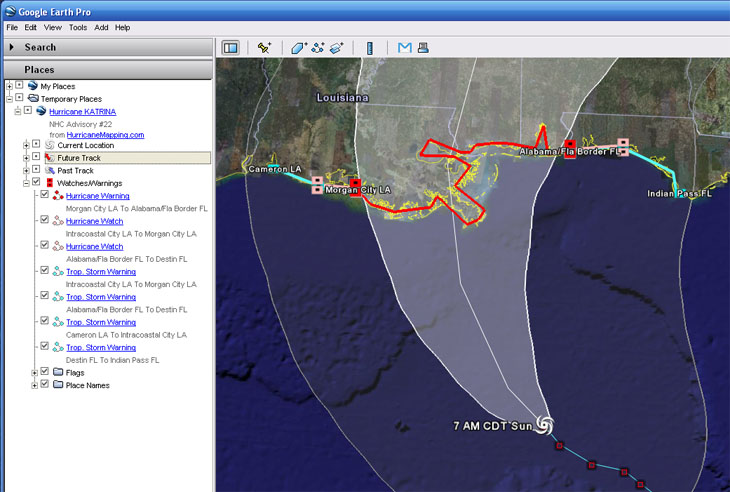This screenshot has height=492, width=730.
Task: Toggle the Place Names checkbox
Action: tap(44, 384)
